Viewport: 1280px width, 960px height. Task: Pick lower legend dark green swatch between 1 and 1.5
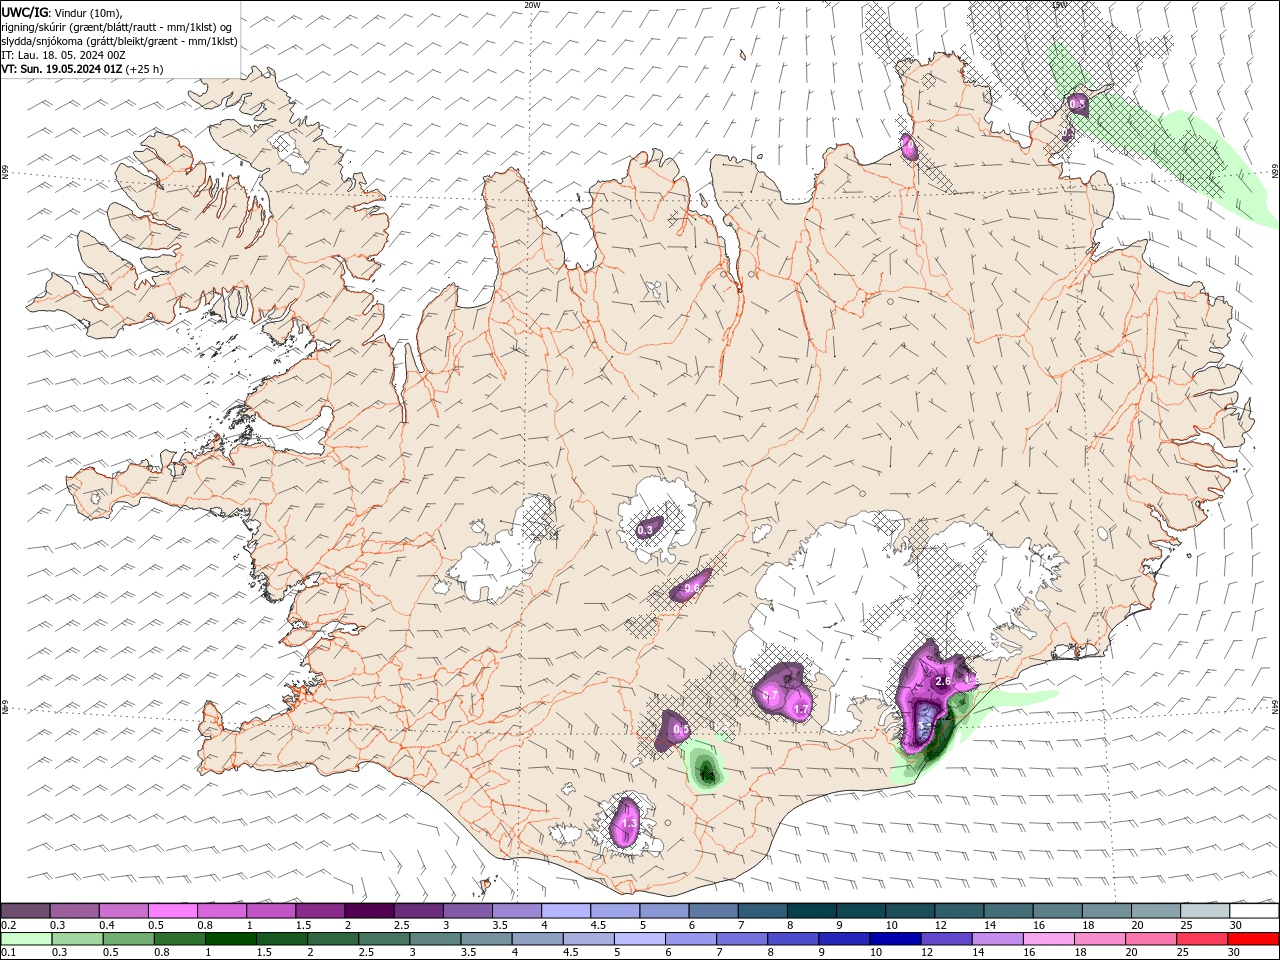(230, 939)
